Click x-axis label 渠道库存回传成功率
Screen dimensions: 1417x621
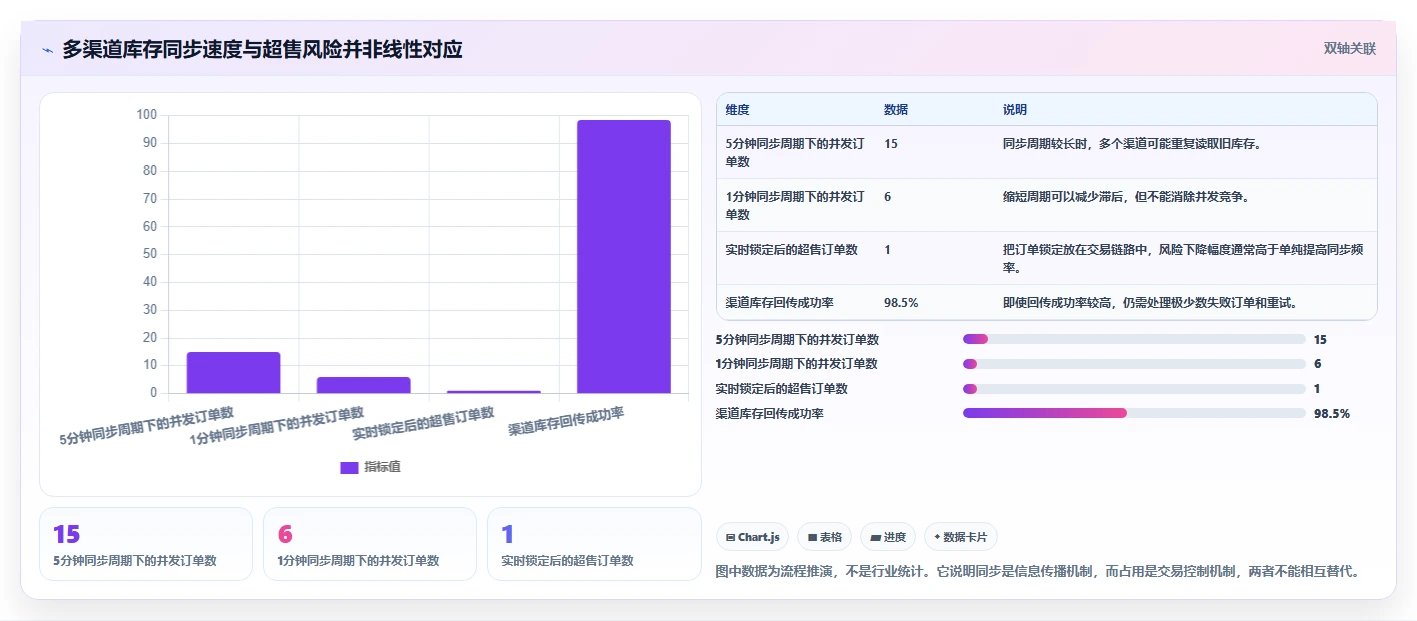pos(566,421)
